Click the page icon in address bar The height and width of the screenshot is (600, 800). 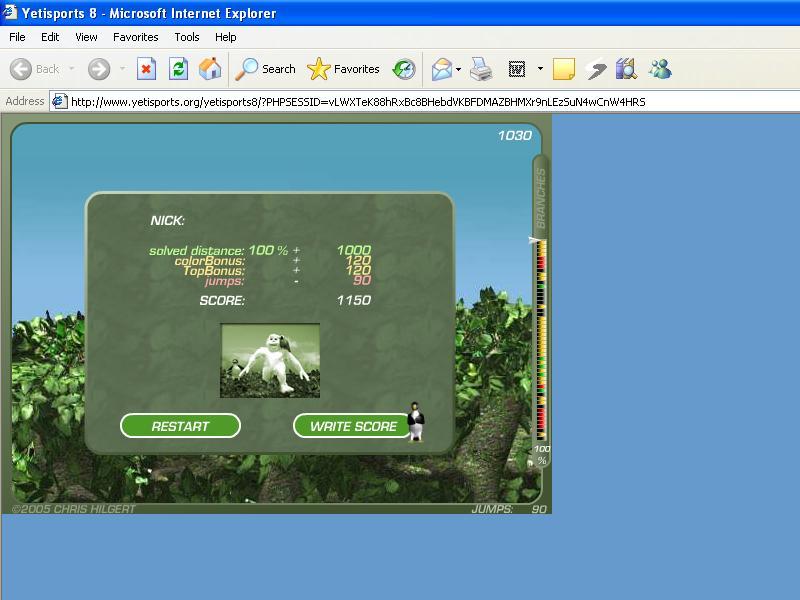coord(60,102)
